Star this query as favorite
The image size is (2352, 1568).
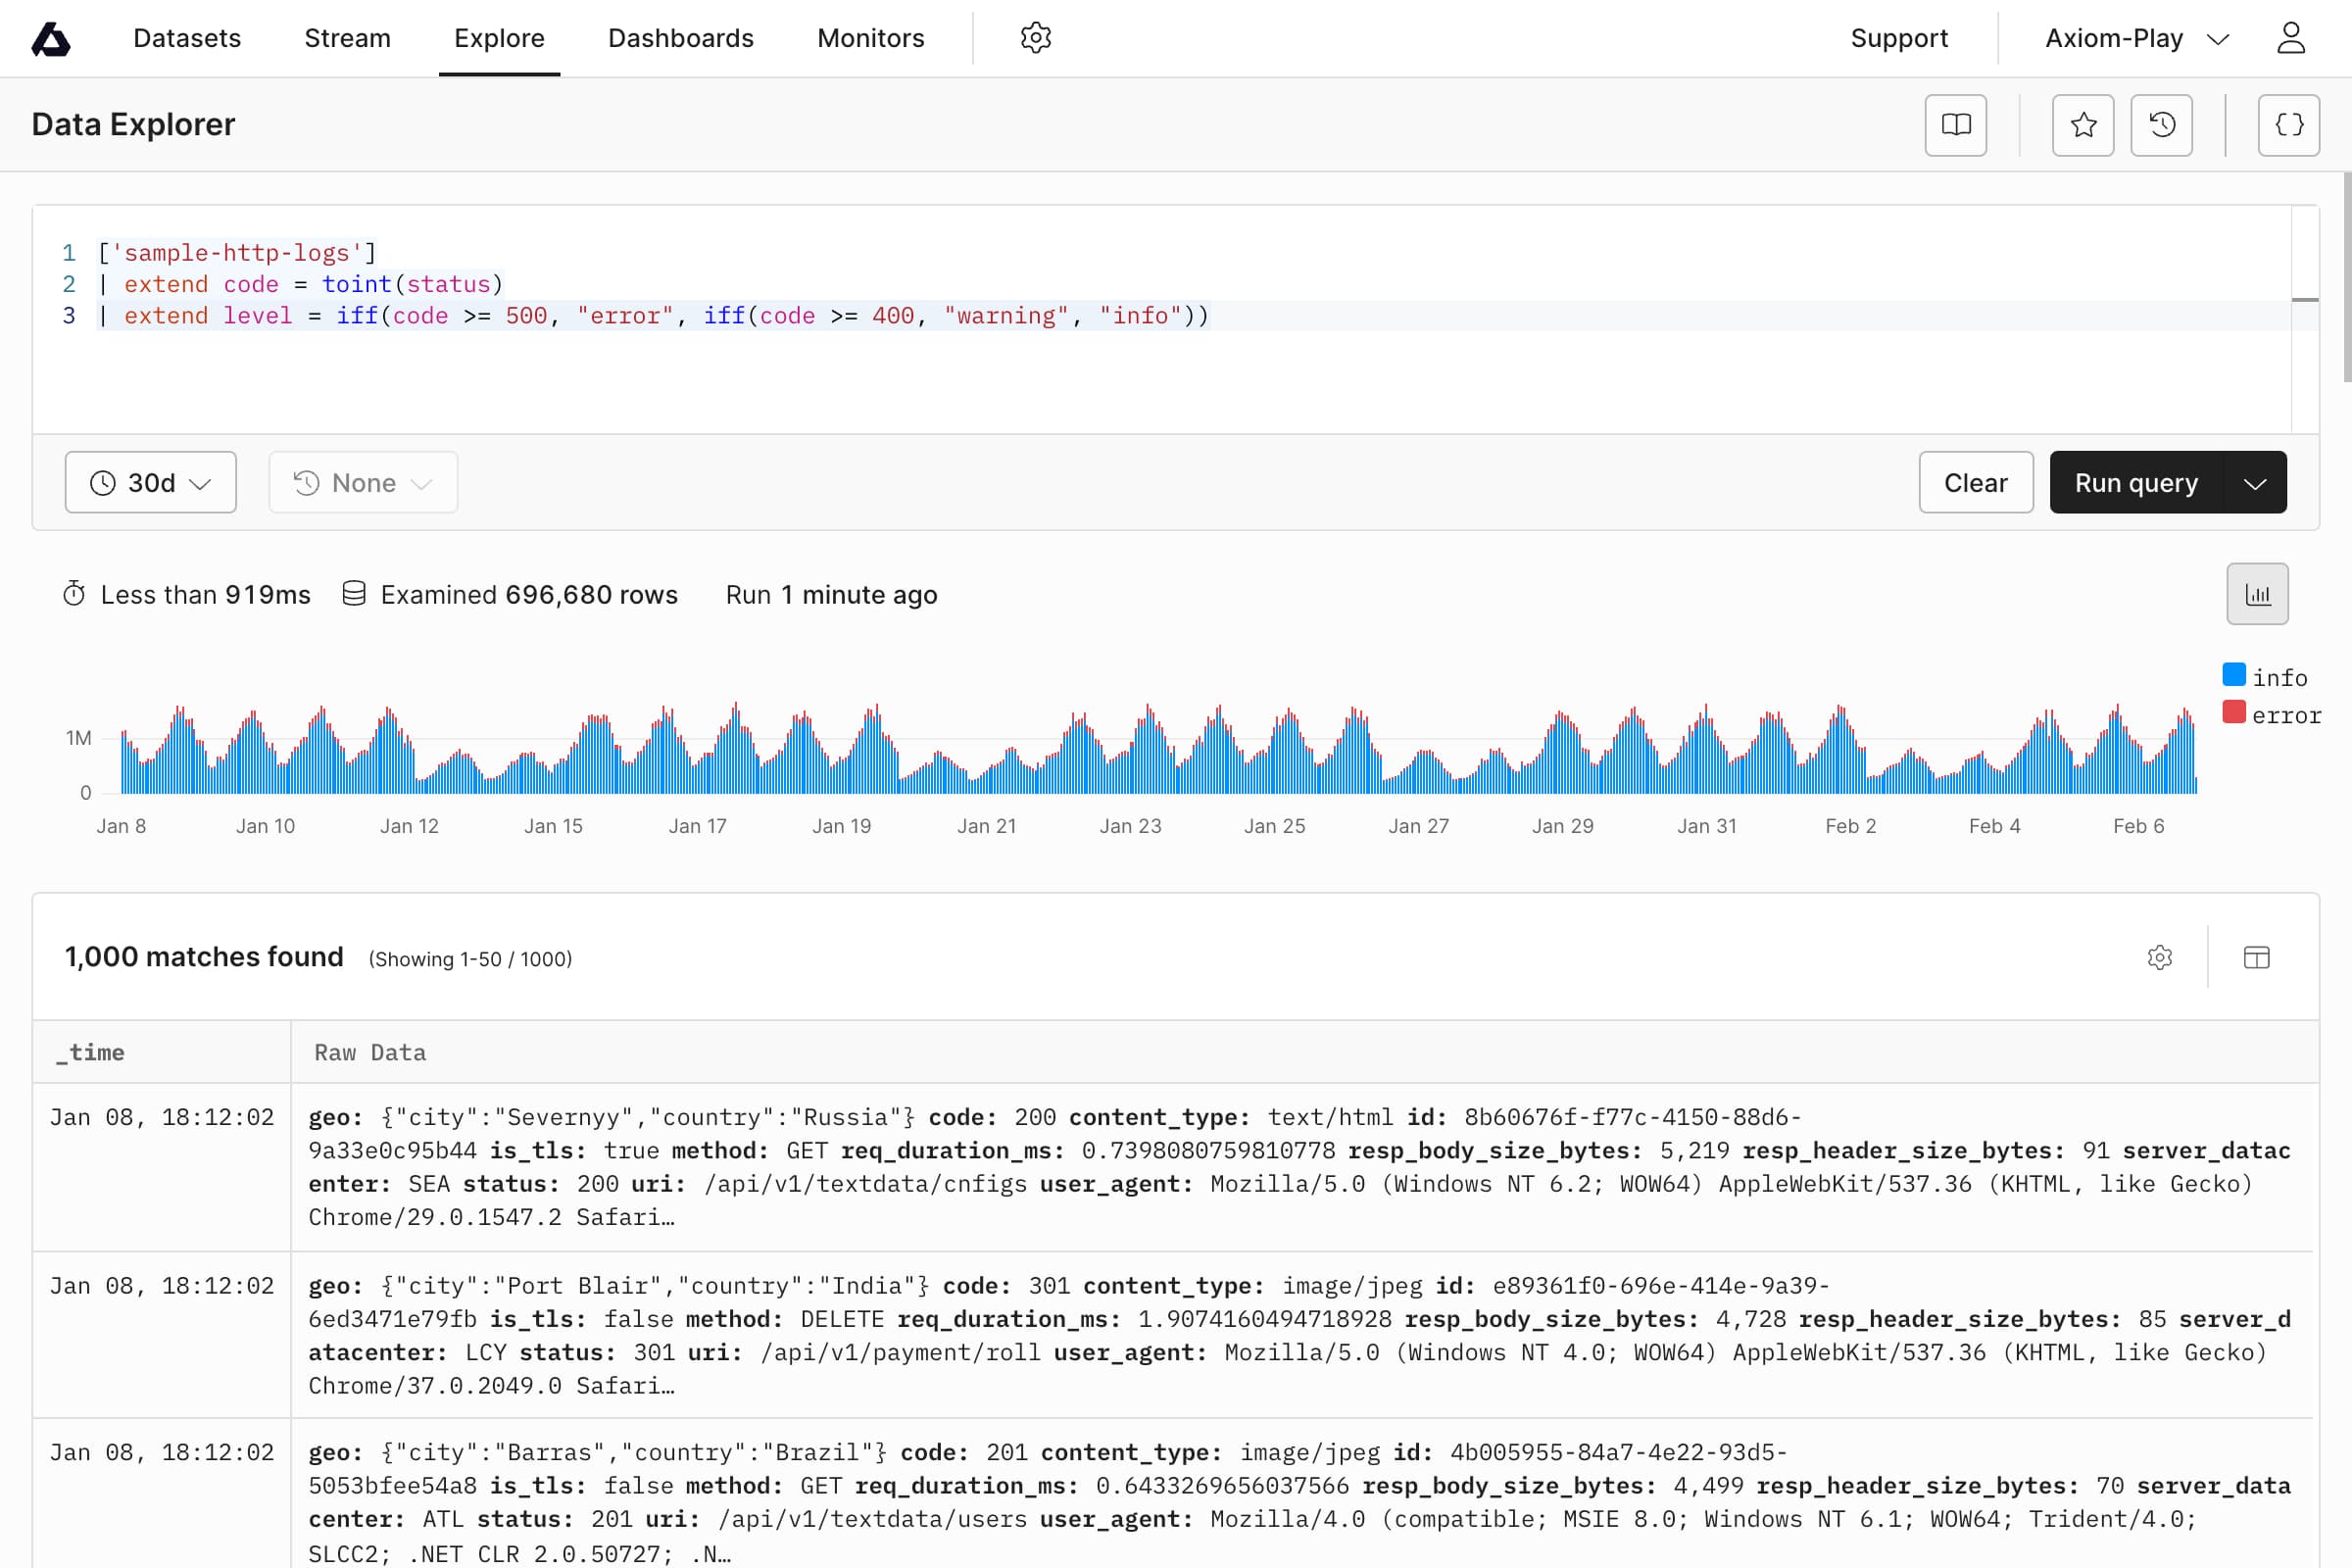[x=2083, y=125]
